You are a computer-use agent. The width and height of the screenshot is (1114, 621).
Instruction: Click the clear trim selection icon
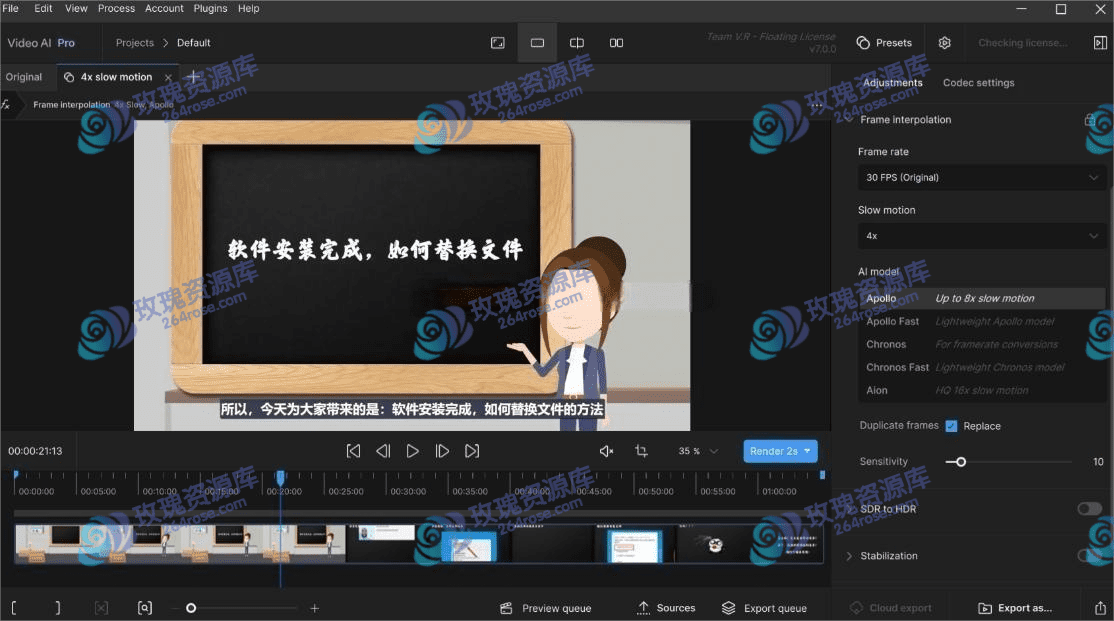(x=102, y=608)
